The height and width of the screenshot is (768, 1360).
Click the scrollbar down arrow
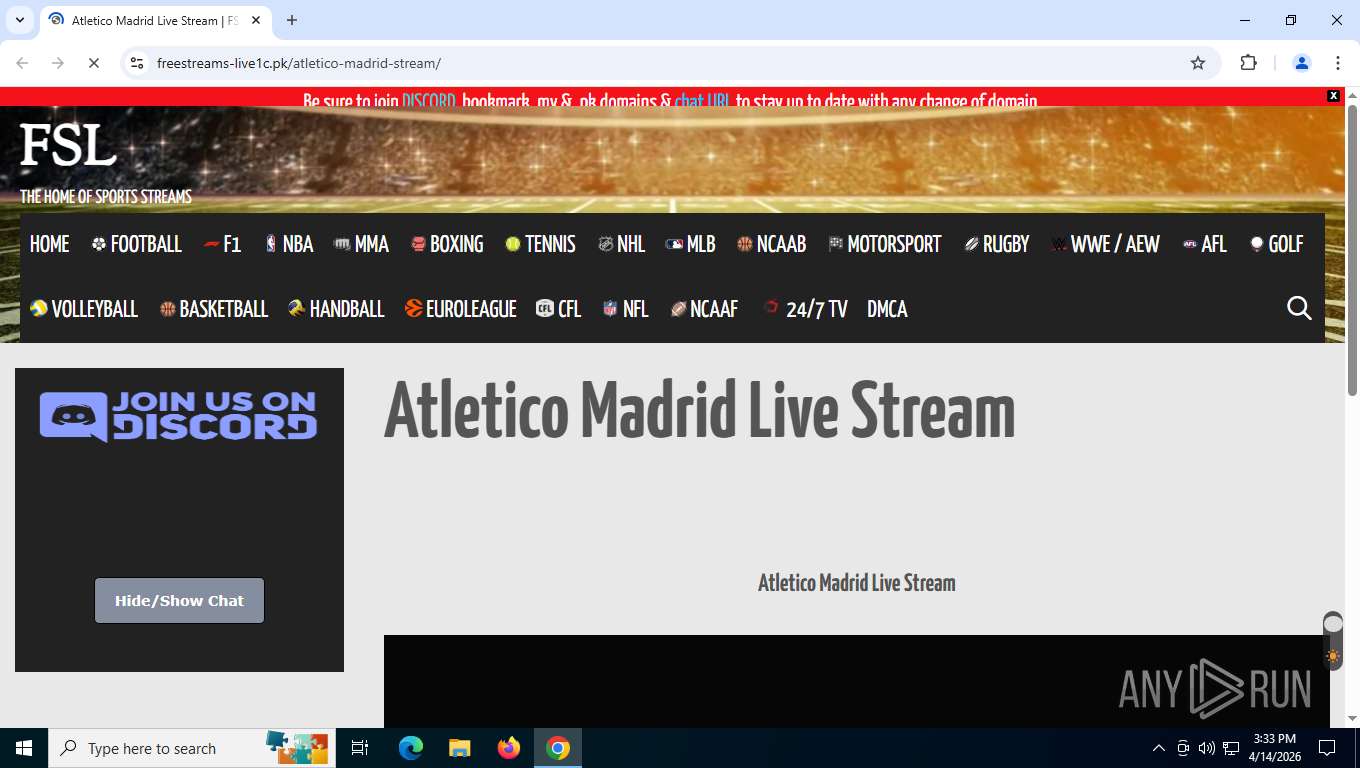[x=1352, y=718]
